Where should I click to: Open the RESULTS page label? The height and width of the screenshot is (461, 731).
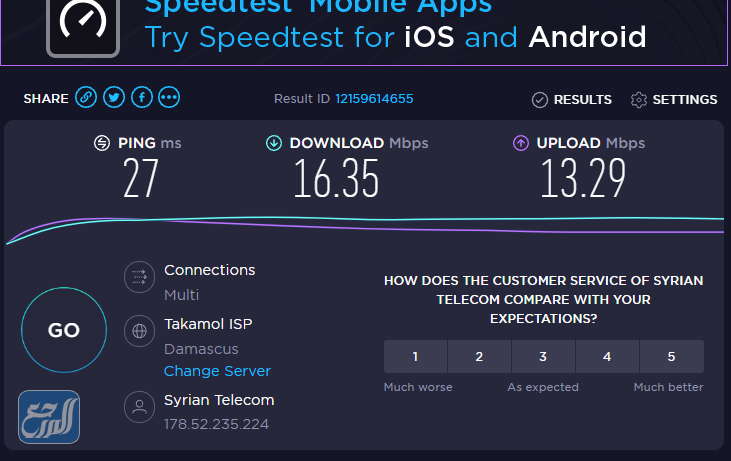tap(582, 100)
